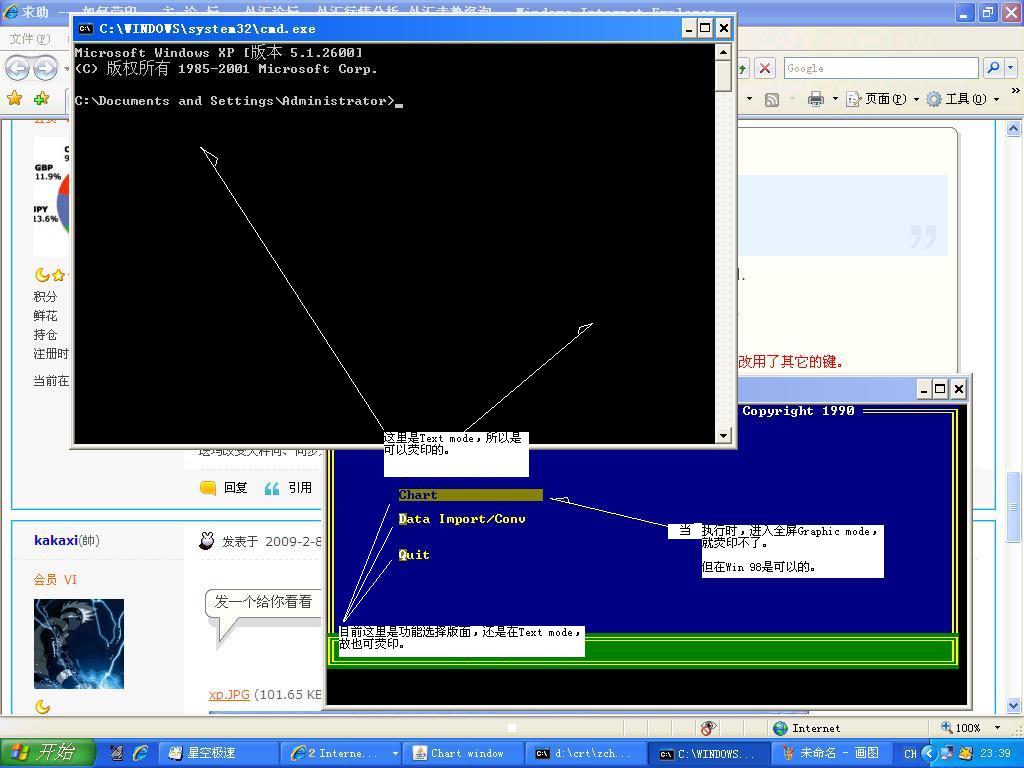This screenshot has height=768, width=1024.
Task: Click the Show Desktop quick launch icon
Action: (117, 753)
